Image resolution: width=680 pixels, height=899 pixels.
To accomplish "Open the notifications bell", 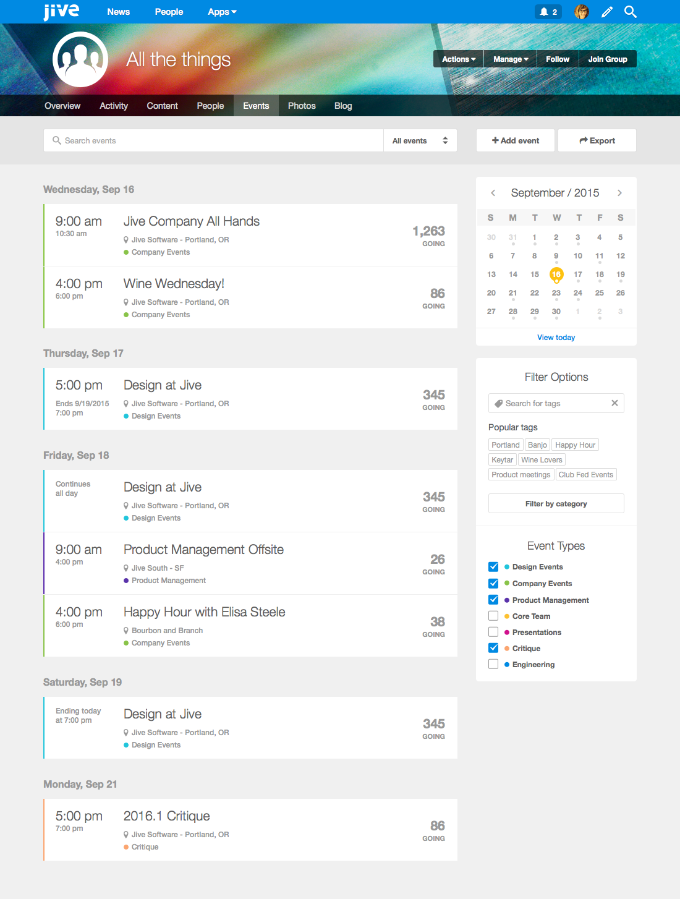I will pos(549,11).
